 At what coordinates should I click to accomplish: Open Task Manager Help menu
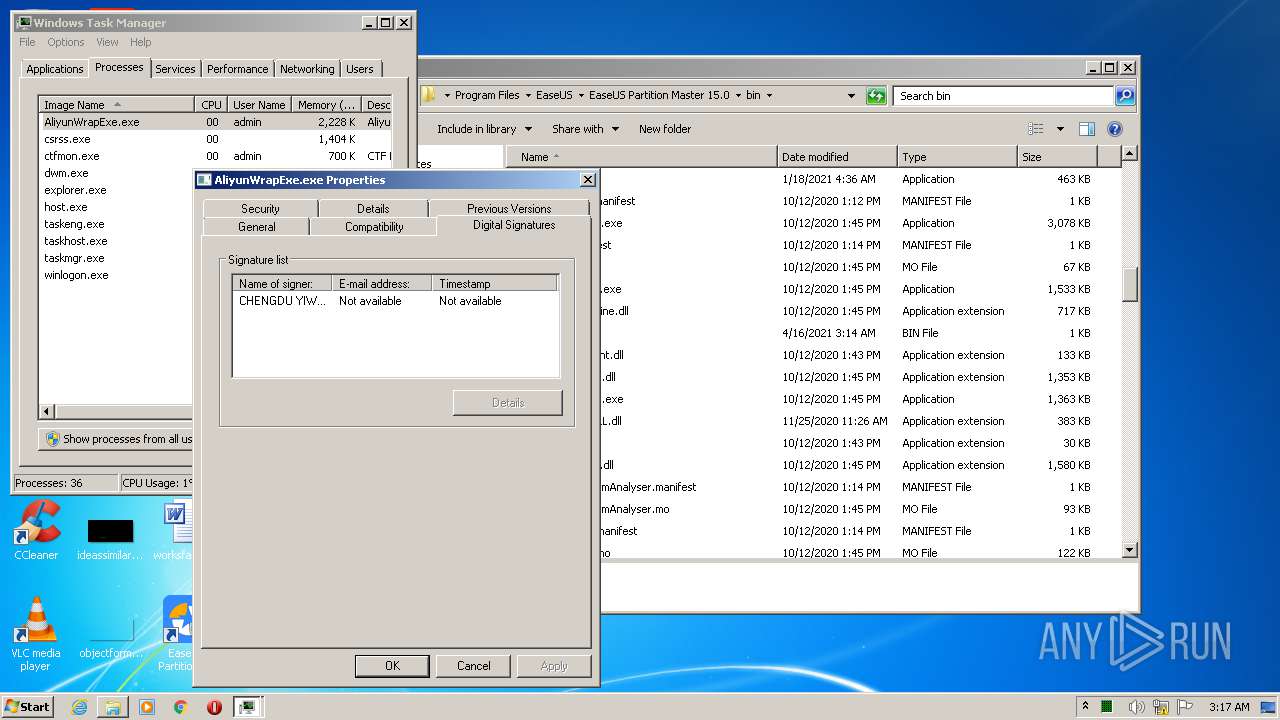tap(141, 42)
